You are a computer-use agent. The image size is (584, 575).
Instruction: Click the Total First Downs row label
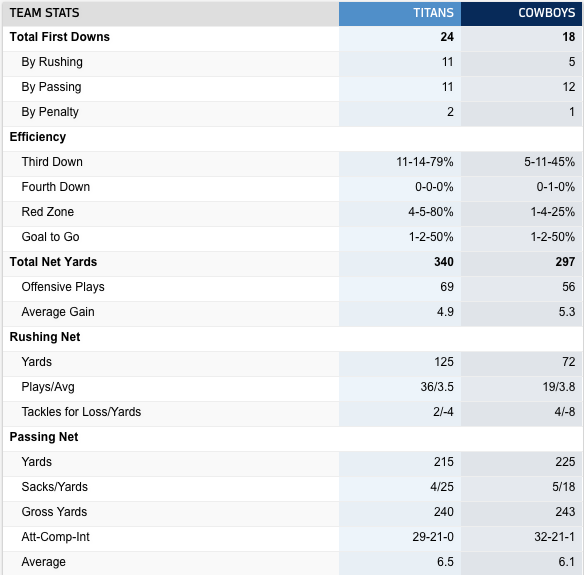click(x=60, y=37)
